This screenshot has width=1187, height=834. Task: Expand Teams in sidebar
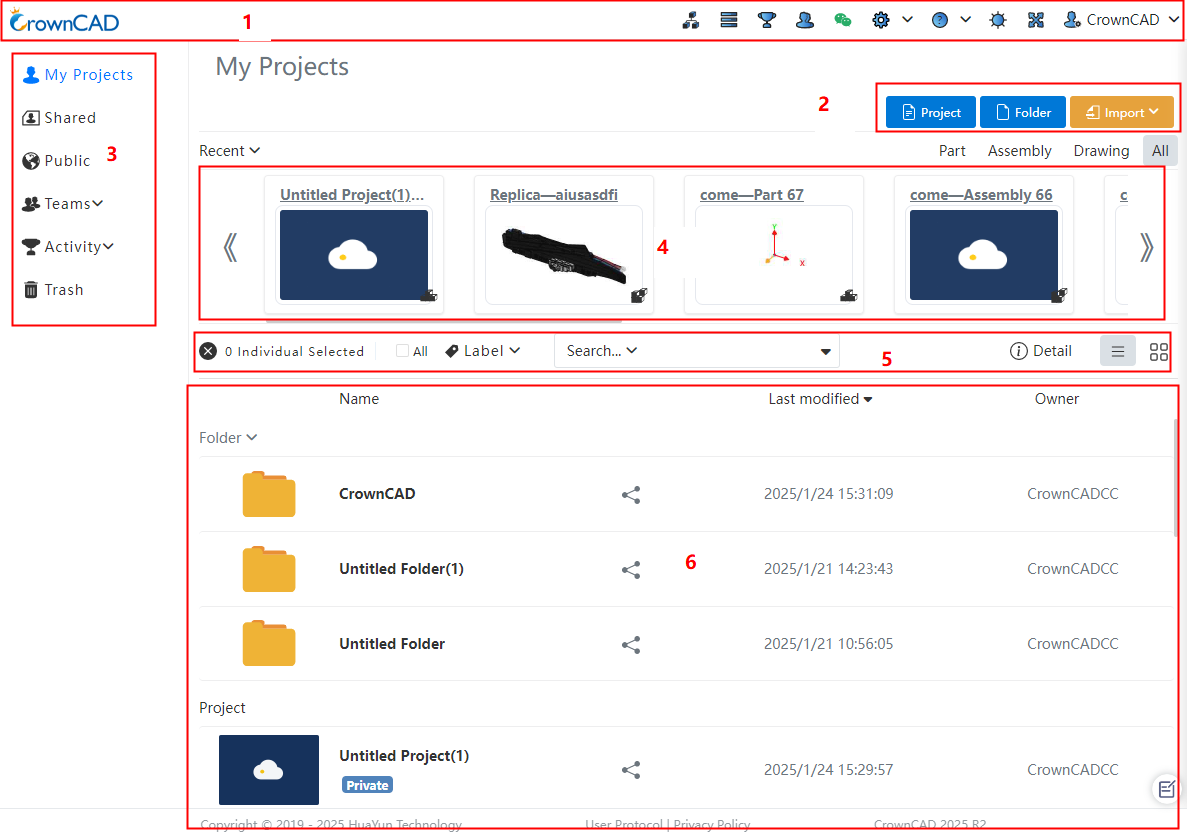click(63, 204)
